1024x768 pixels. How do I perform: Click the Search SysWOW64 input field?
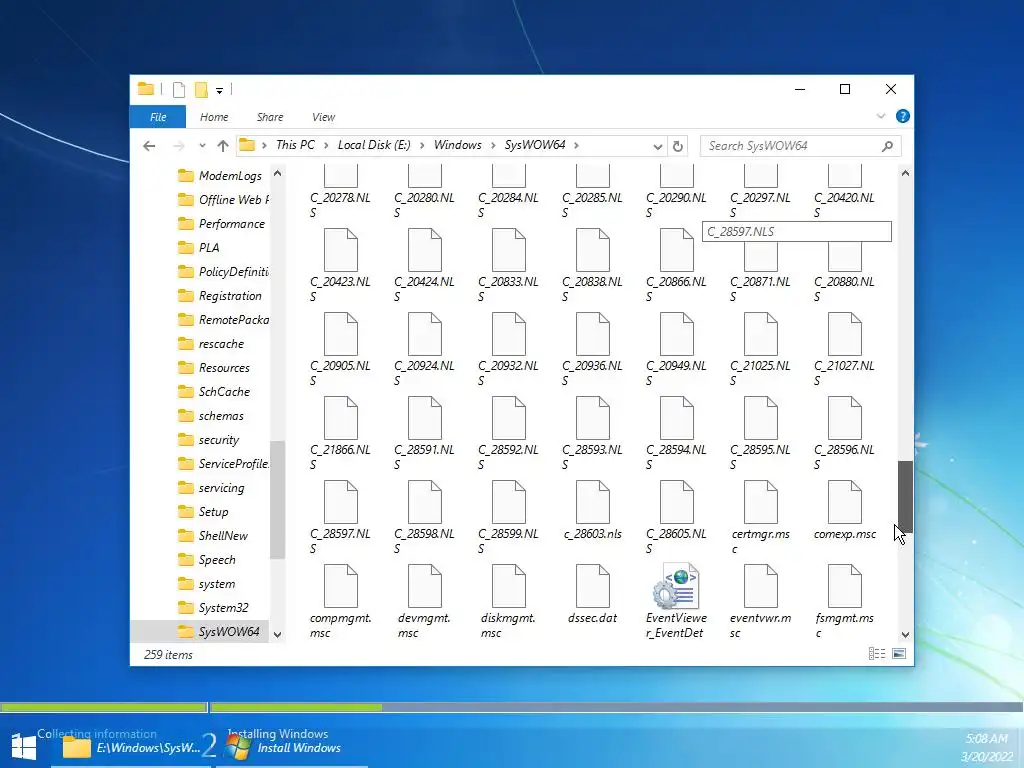coord(792,146)
